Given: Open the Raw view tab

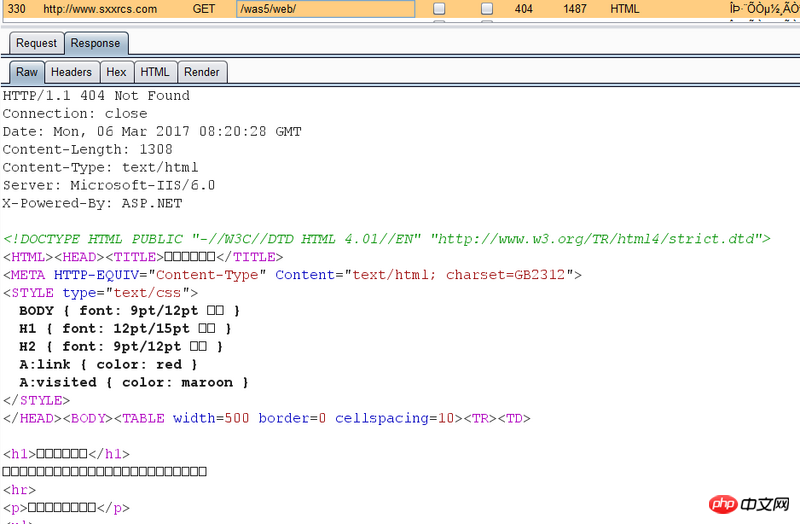Looking at the screenshot, I should (26, 72).
